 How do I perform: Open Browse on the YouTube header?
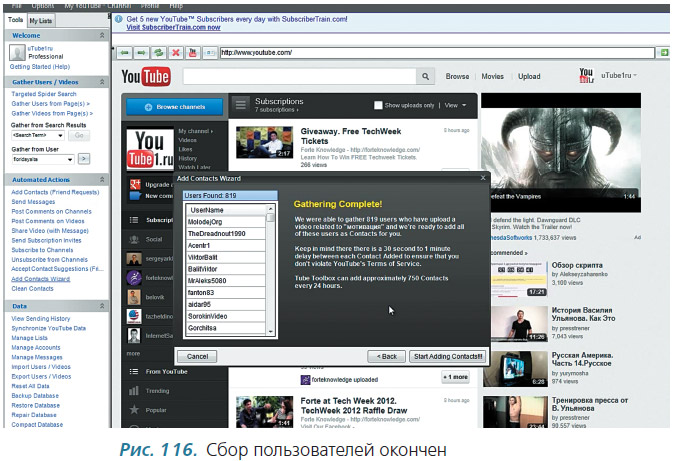click(x=457, y=76)
